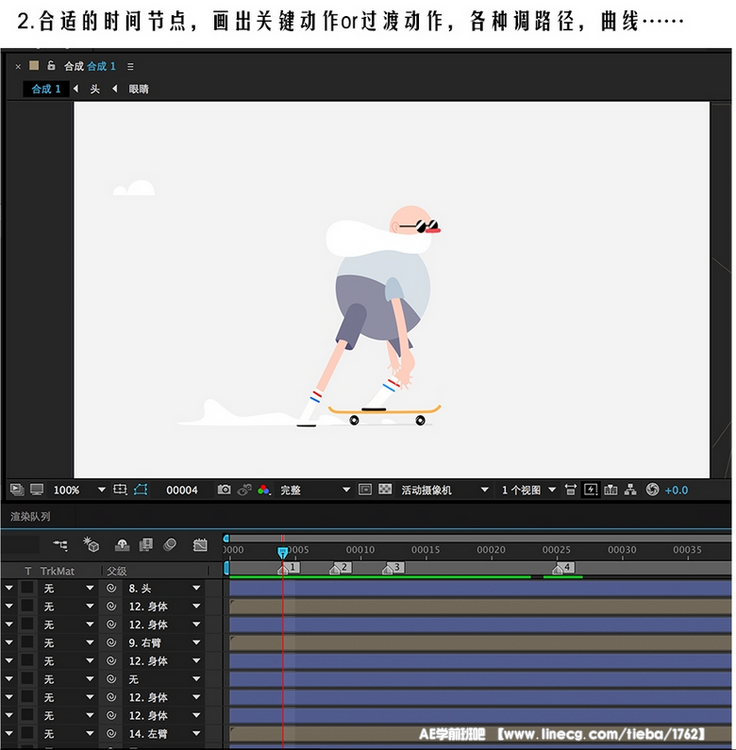This screenshot has height=750, width=736.
Task: Enable motion blur for the composition
Action: click(x=170, y=544)
